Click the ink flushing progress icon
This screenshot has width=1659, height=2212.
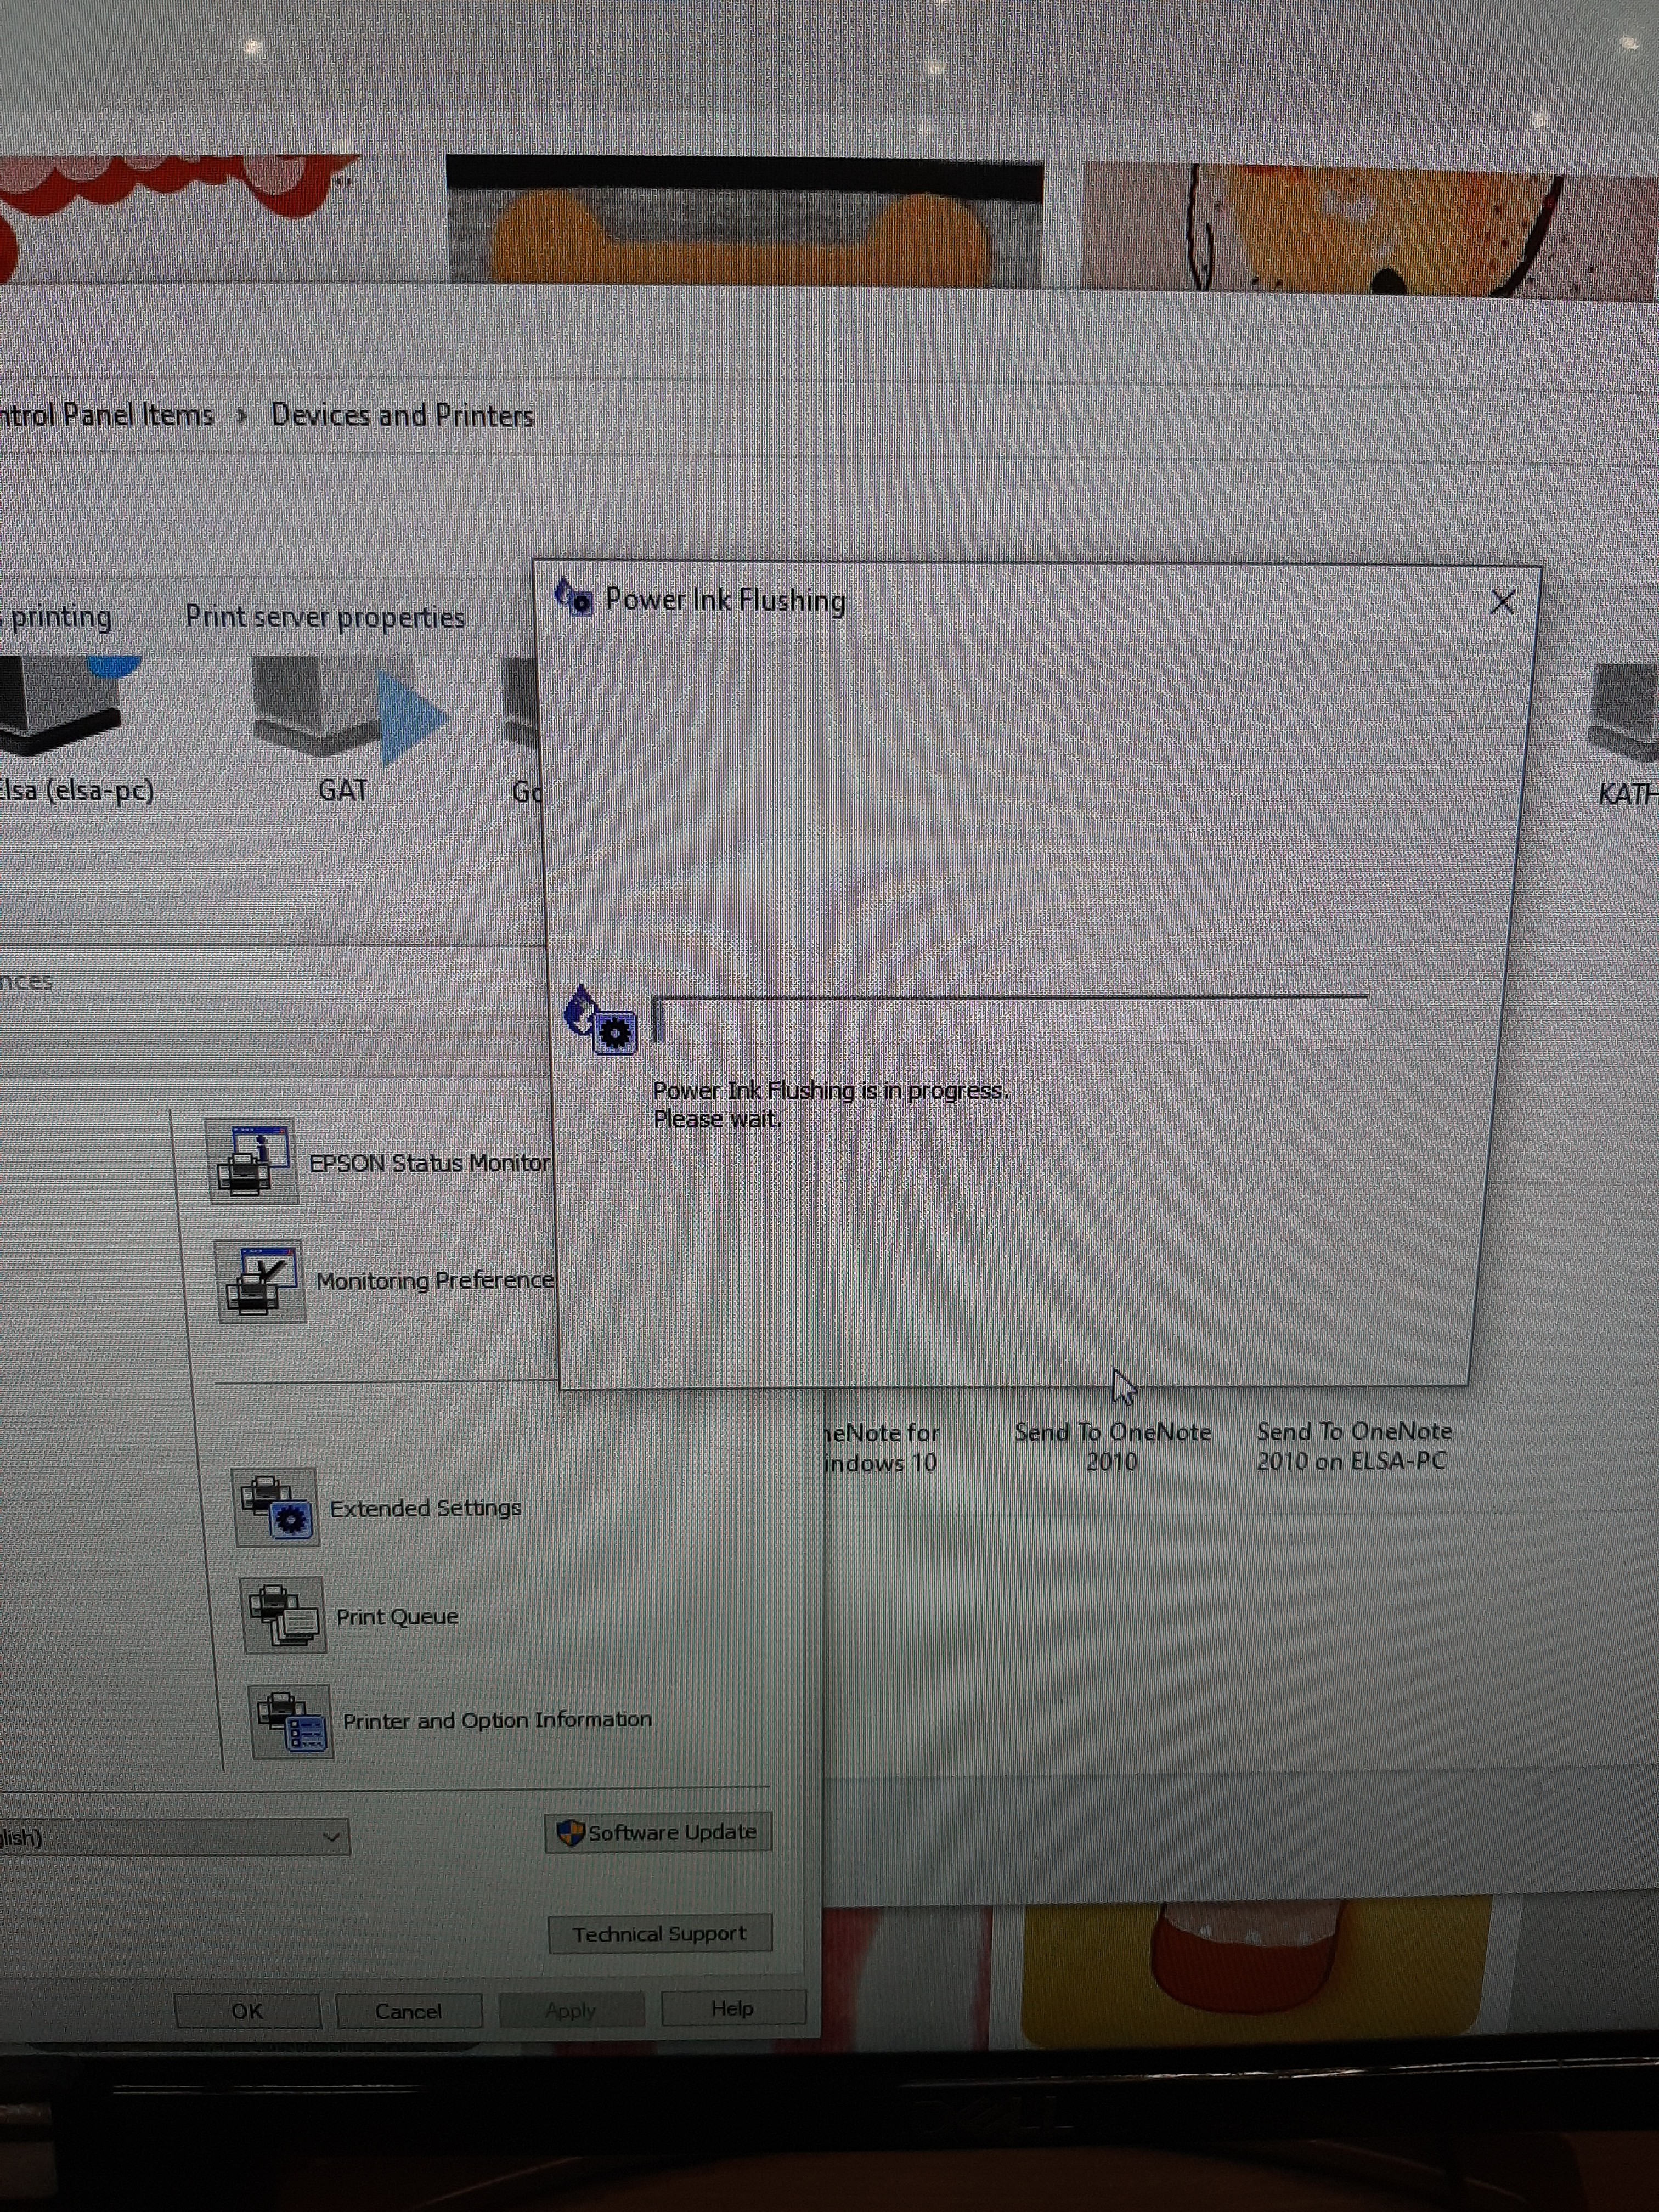tap(600, 1020)
